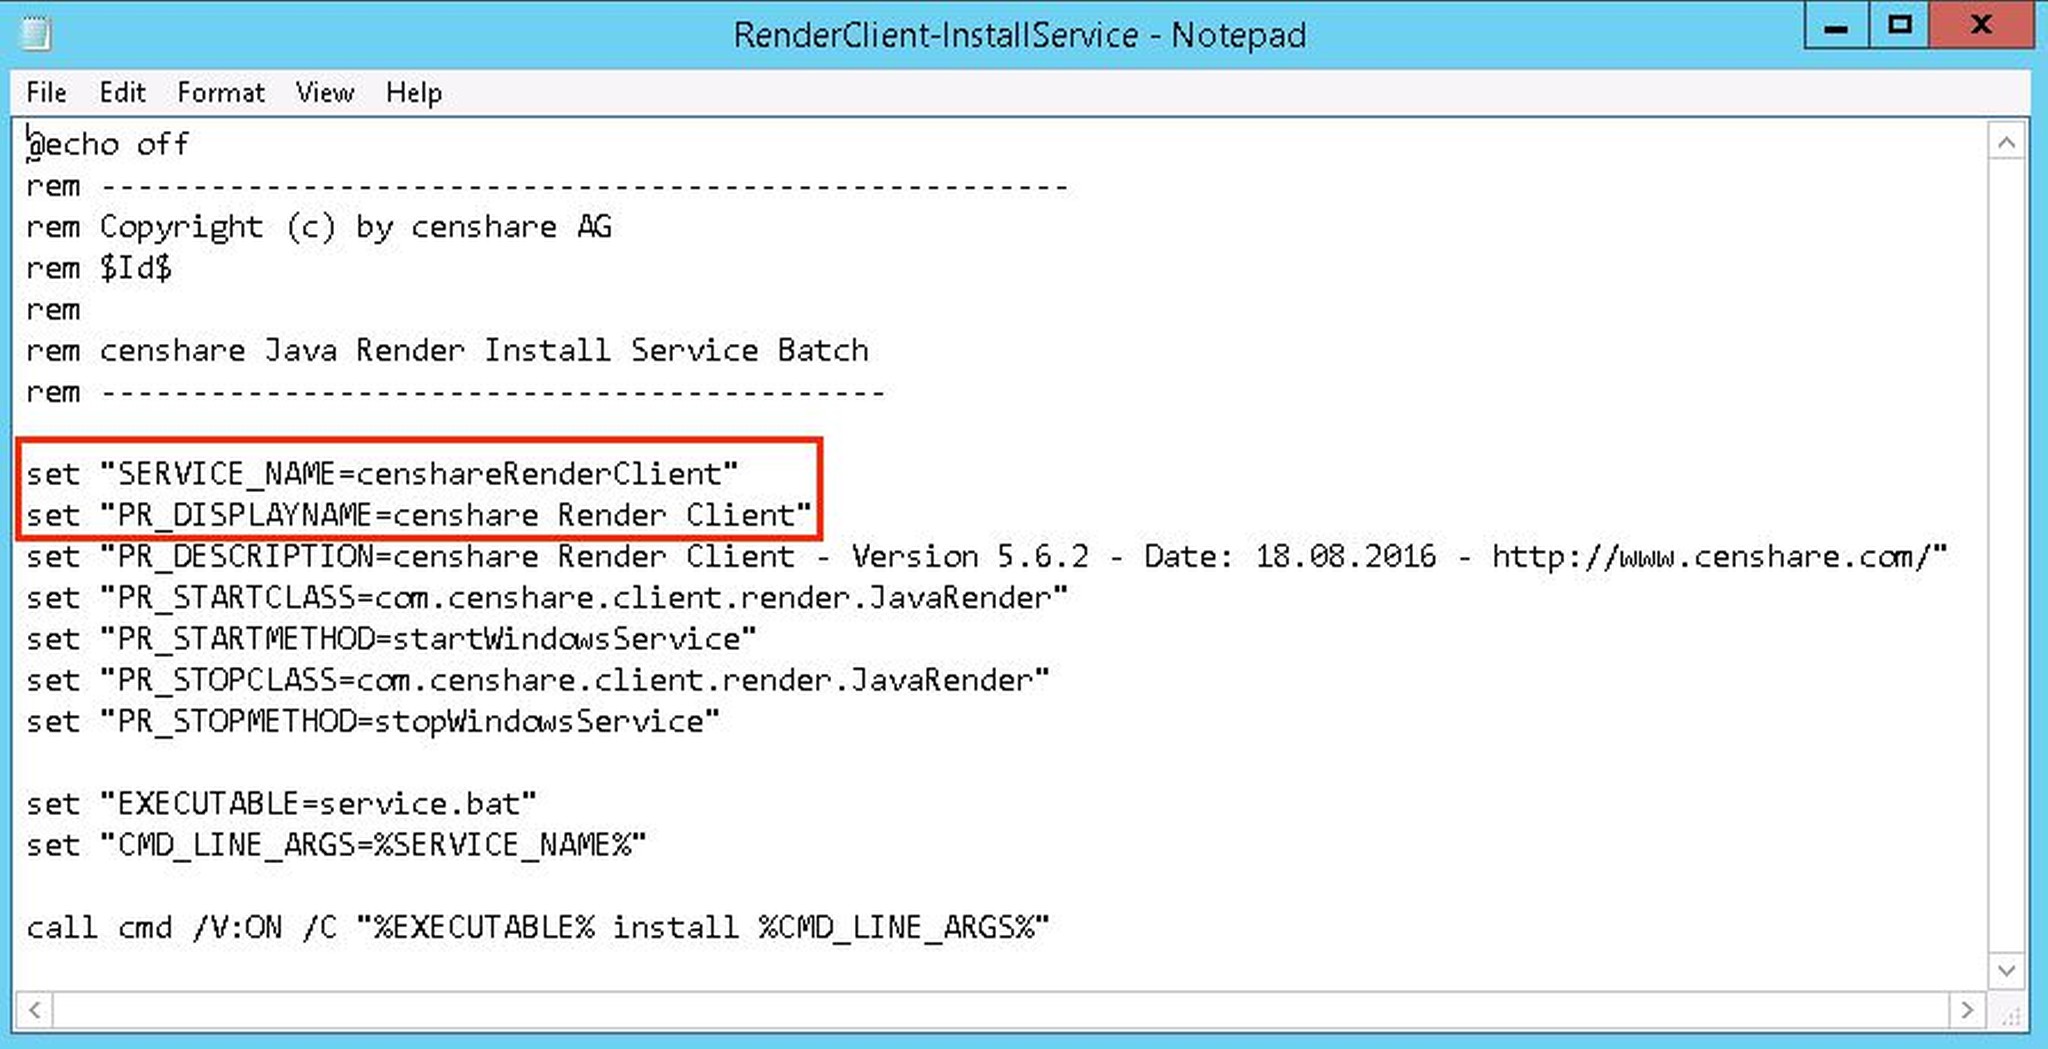The height and width of the screenshot is (1049, 2048).
Task: Click the EXECUTABLE=service.bat line
Action: click(x=320, y=804)
